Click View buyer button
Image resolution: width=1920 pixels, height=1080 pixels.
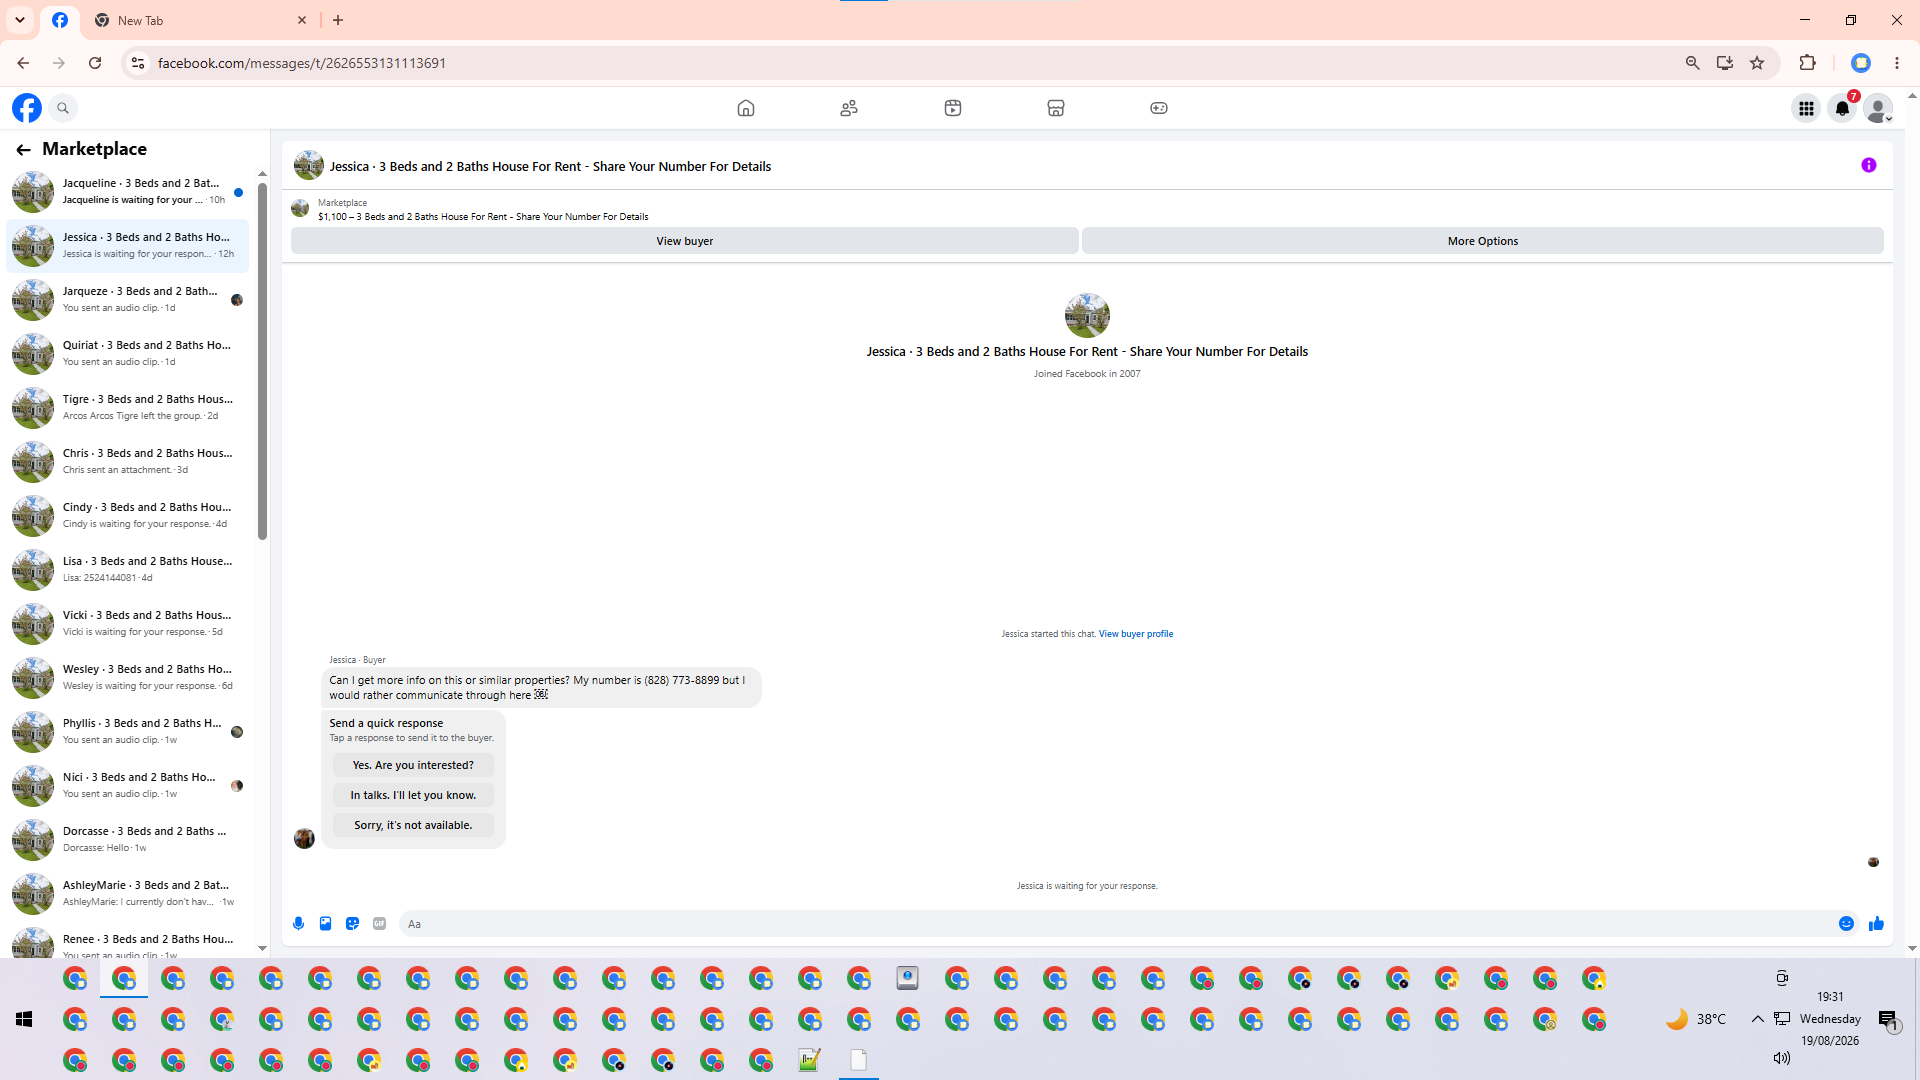(x=685, y=241)
